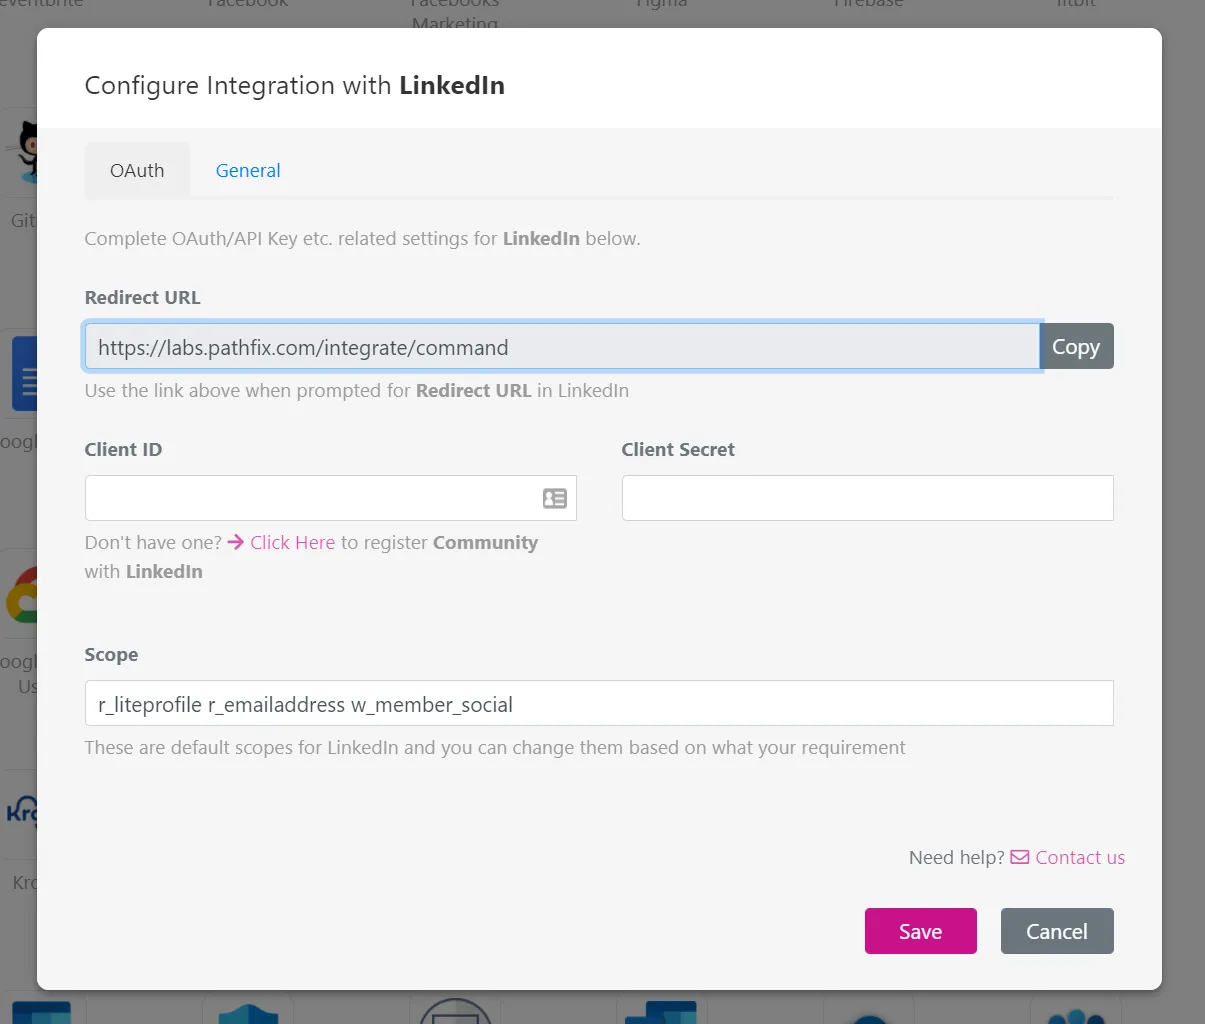Cancel the integration dialog
This screenshot has width=1205, height=1024.
tap(1057, 931)
